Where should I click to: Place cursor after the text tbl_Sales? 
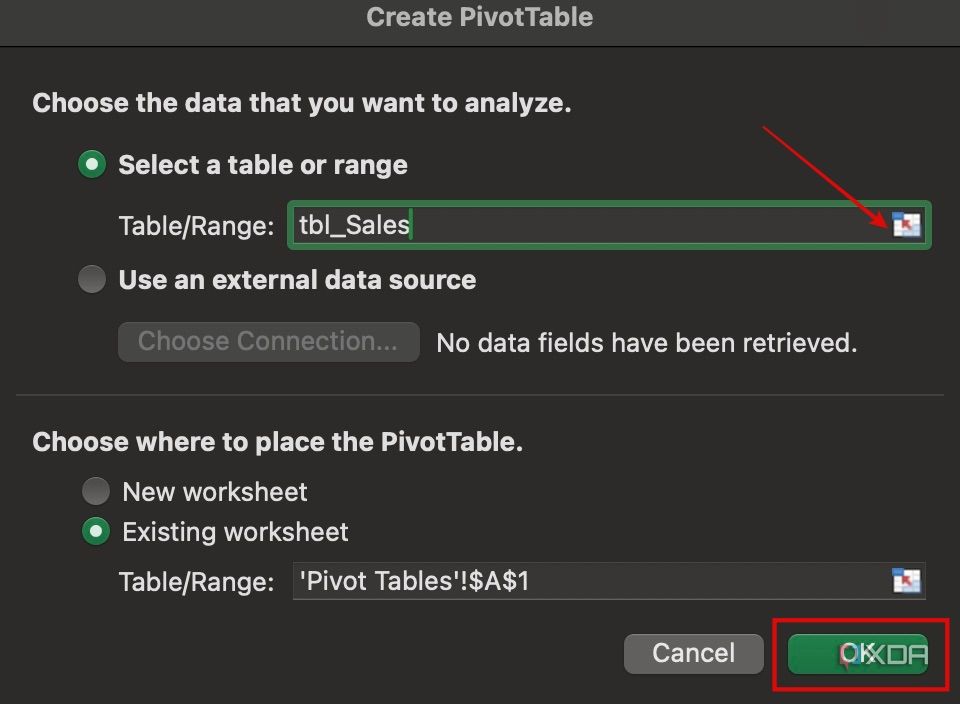point(410,225)
